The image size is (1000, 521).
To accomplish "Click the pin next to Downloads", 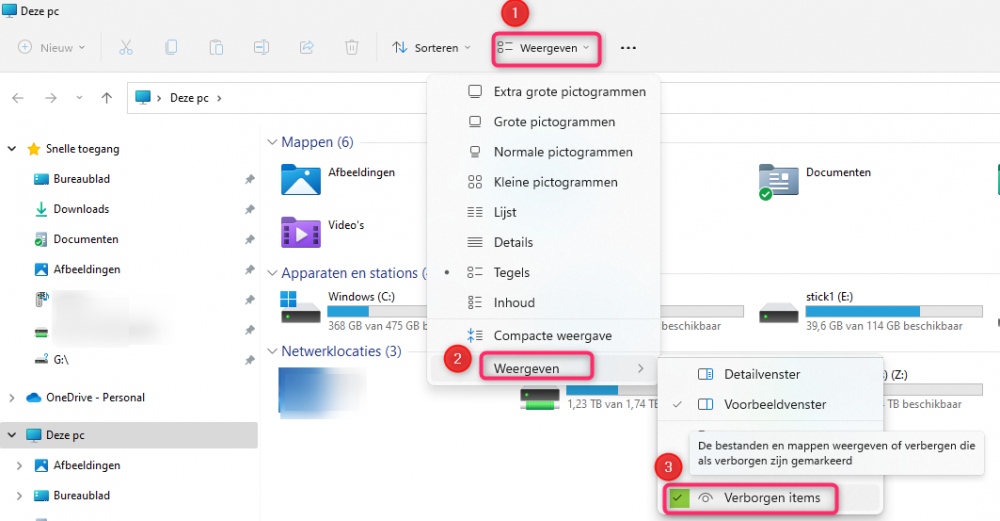I will tap(249, 210).
